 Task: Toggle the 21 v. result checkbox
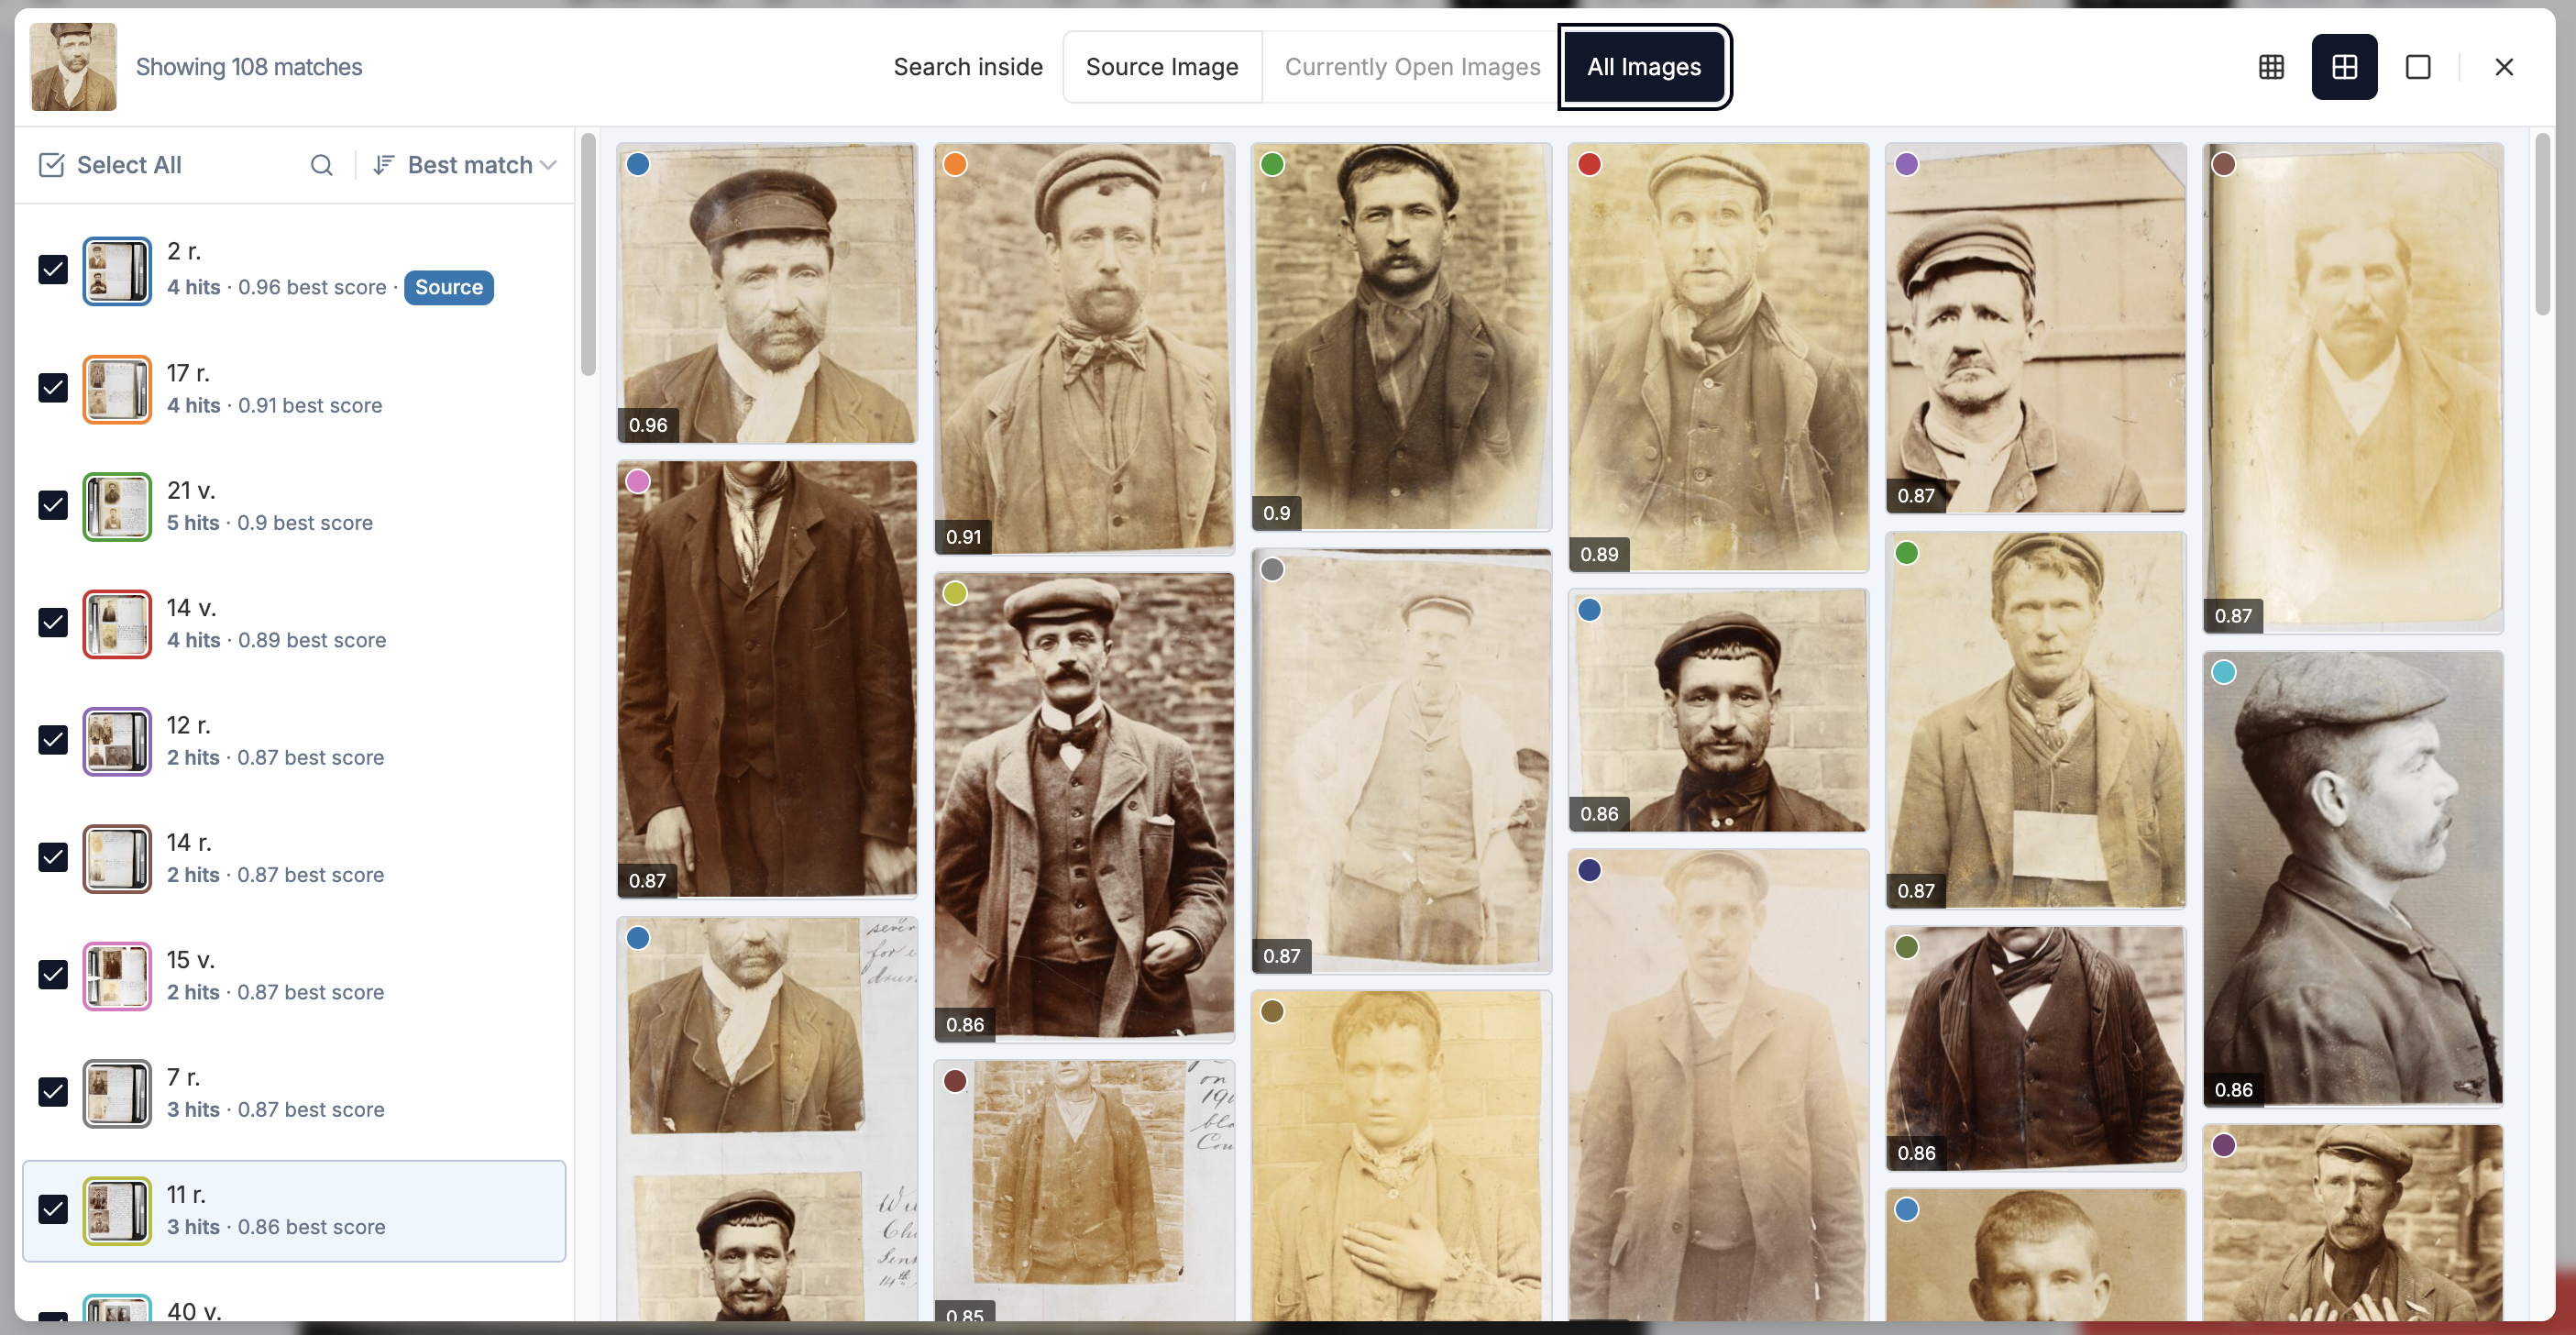(53, 505)
